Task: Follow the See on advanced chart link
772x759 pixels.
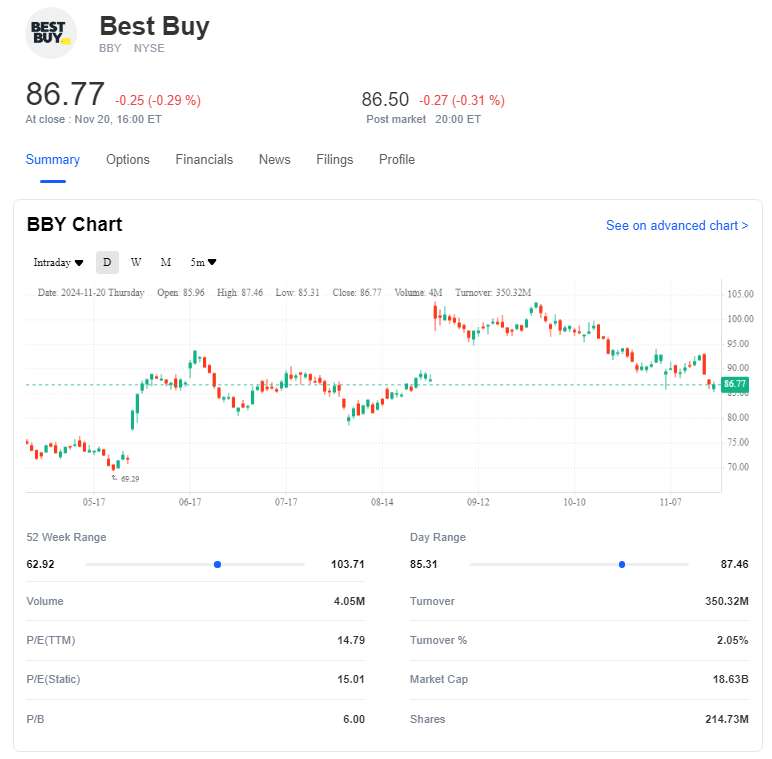Action: pos(677,226)
